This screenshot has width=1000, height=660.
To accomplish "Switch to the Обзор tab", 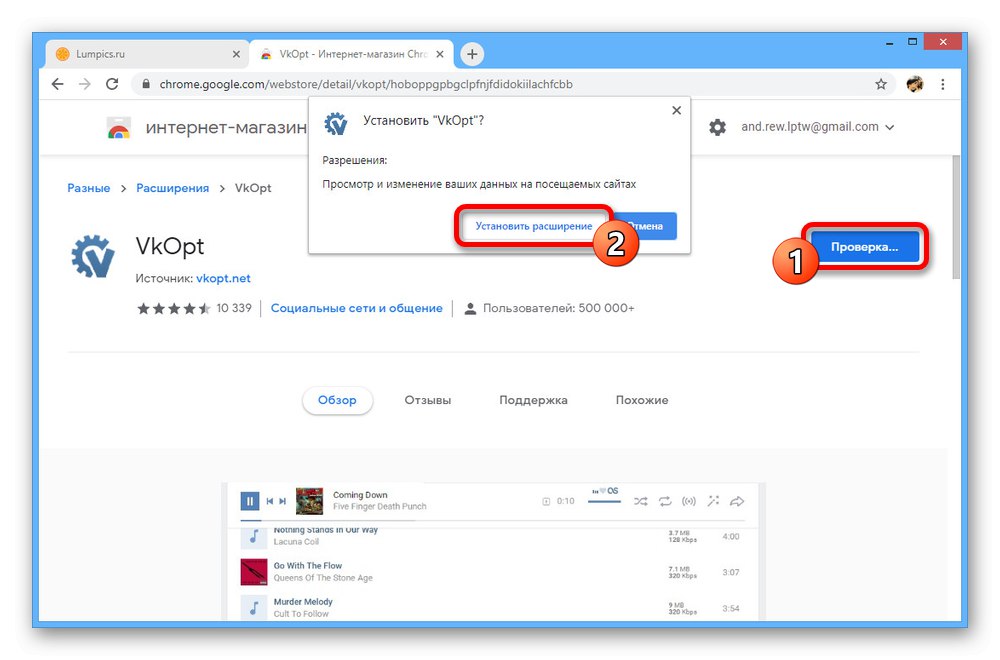I will (x=337, y=400).
